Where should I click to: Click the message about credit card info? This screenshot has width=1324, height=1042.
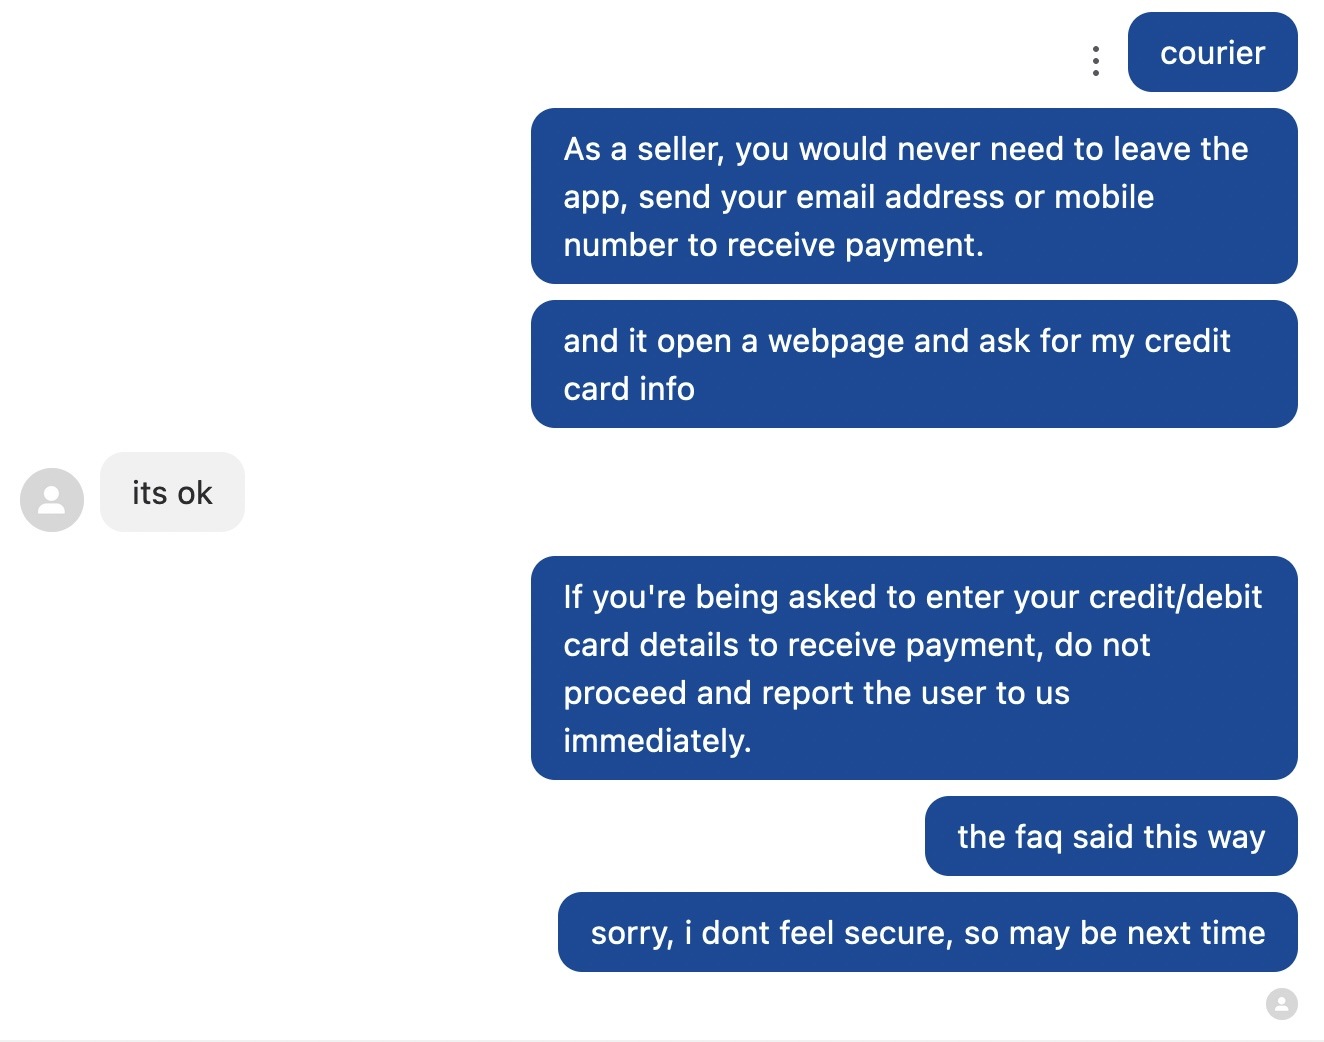(913, 364)
